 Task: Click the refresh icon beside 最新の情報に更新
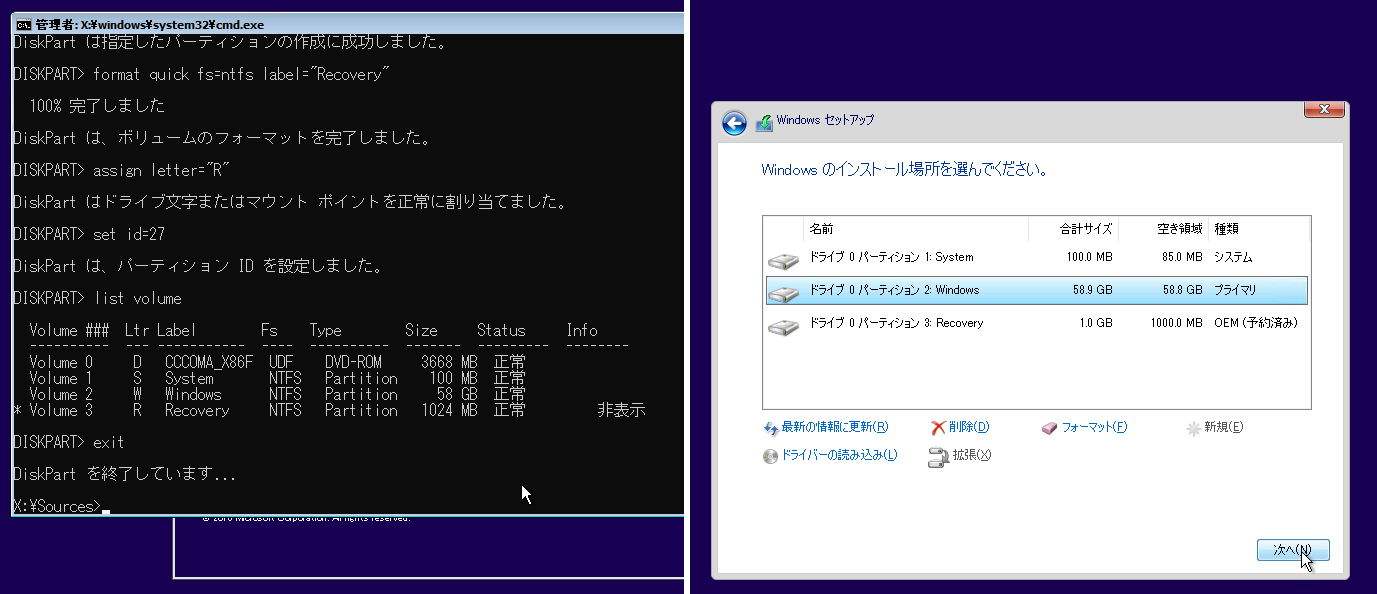(771, 428)
